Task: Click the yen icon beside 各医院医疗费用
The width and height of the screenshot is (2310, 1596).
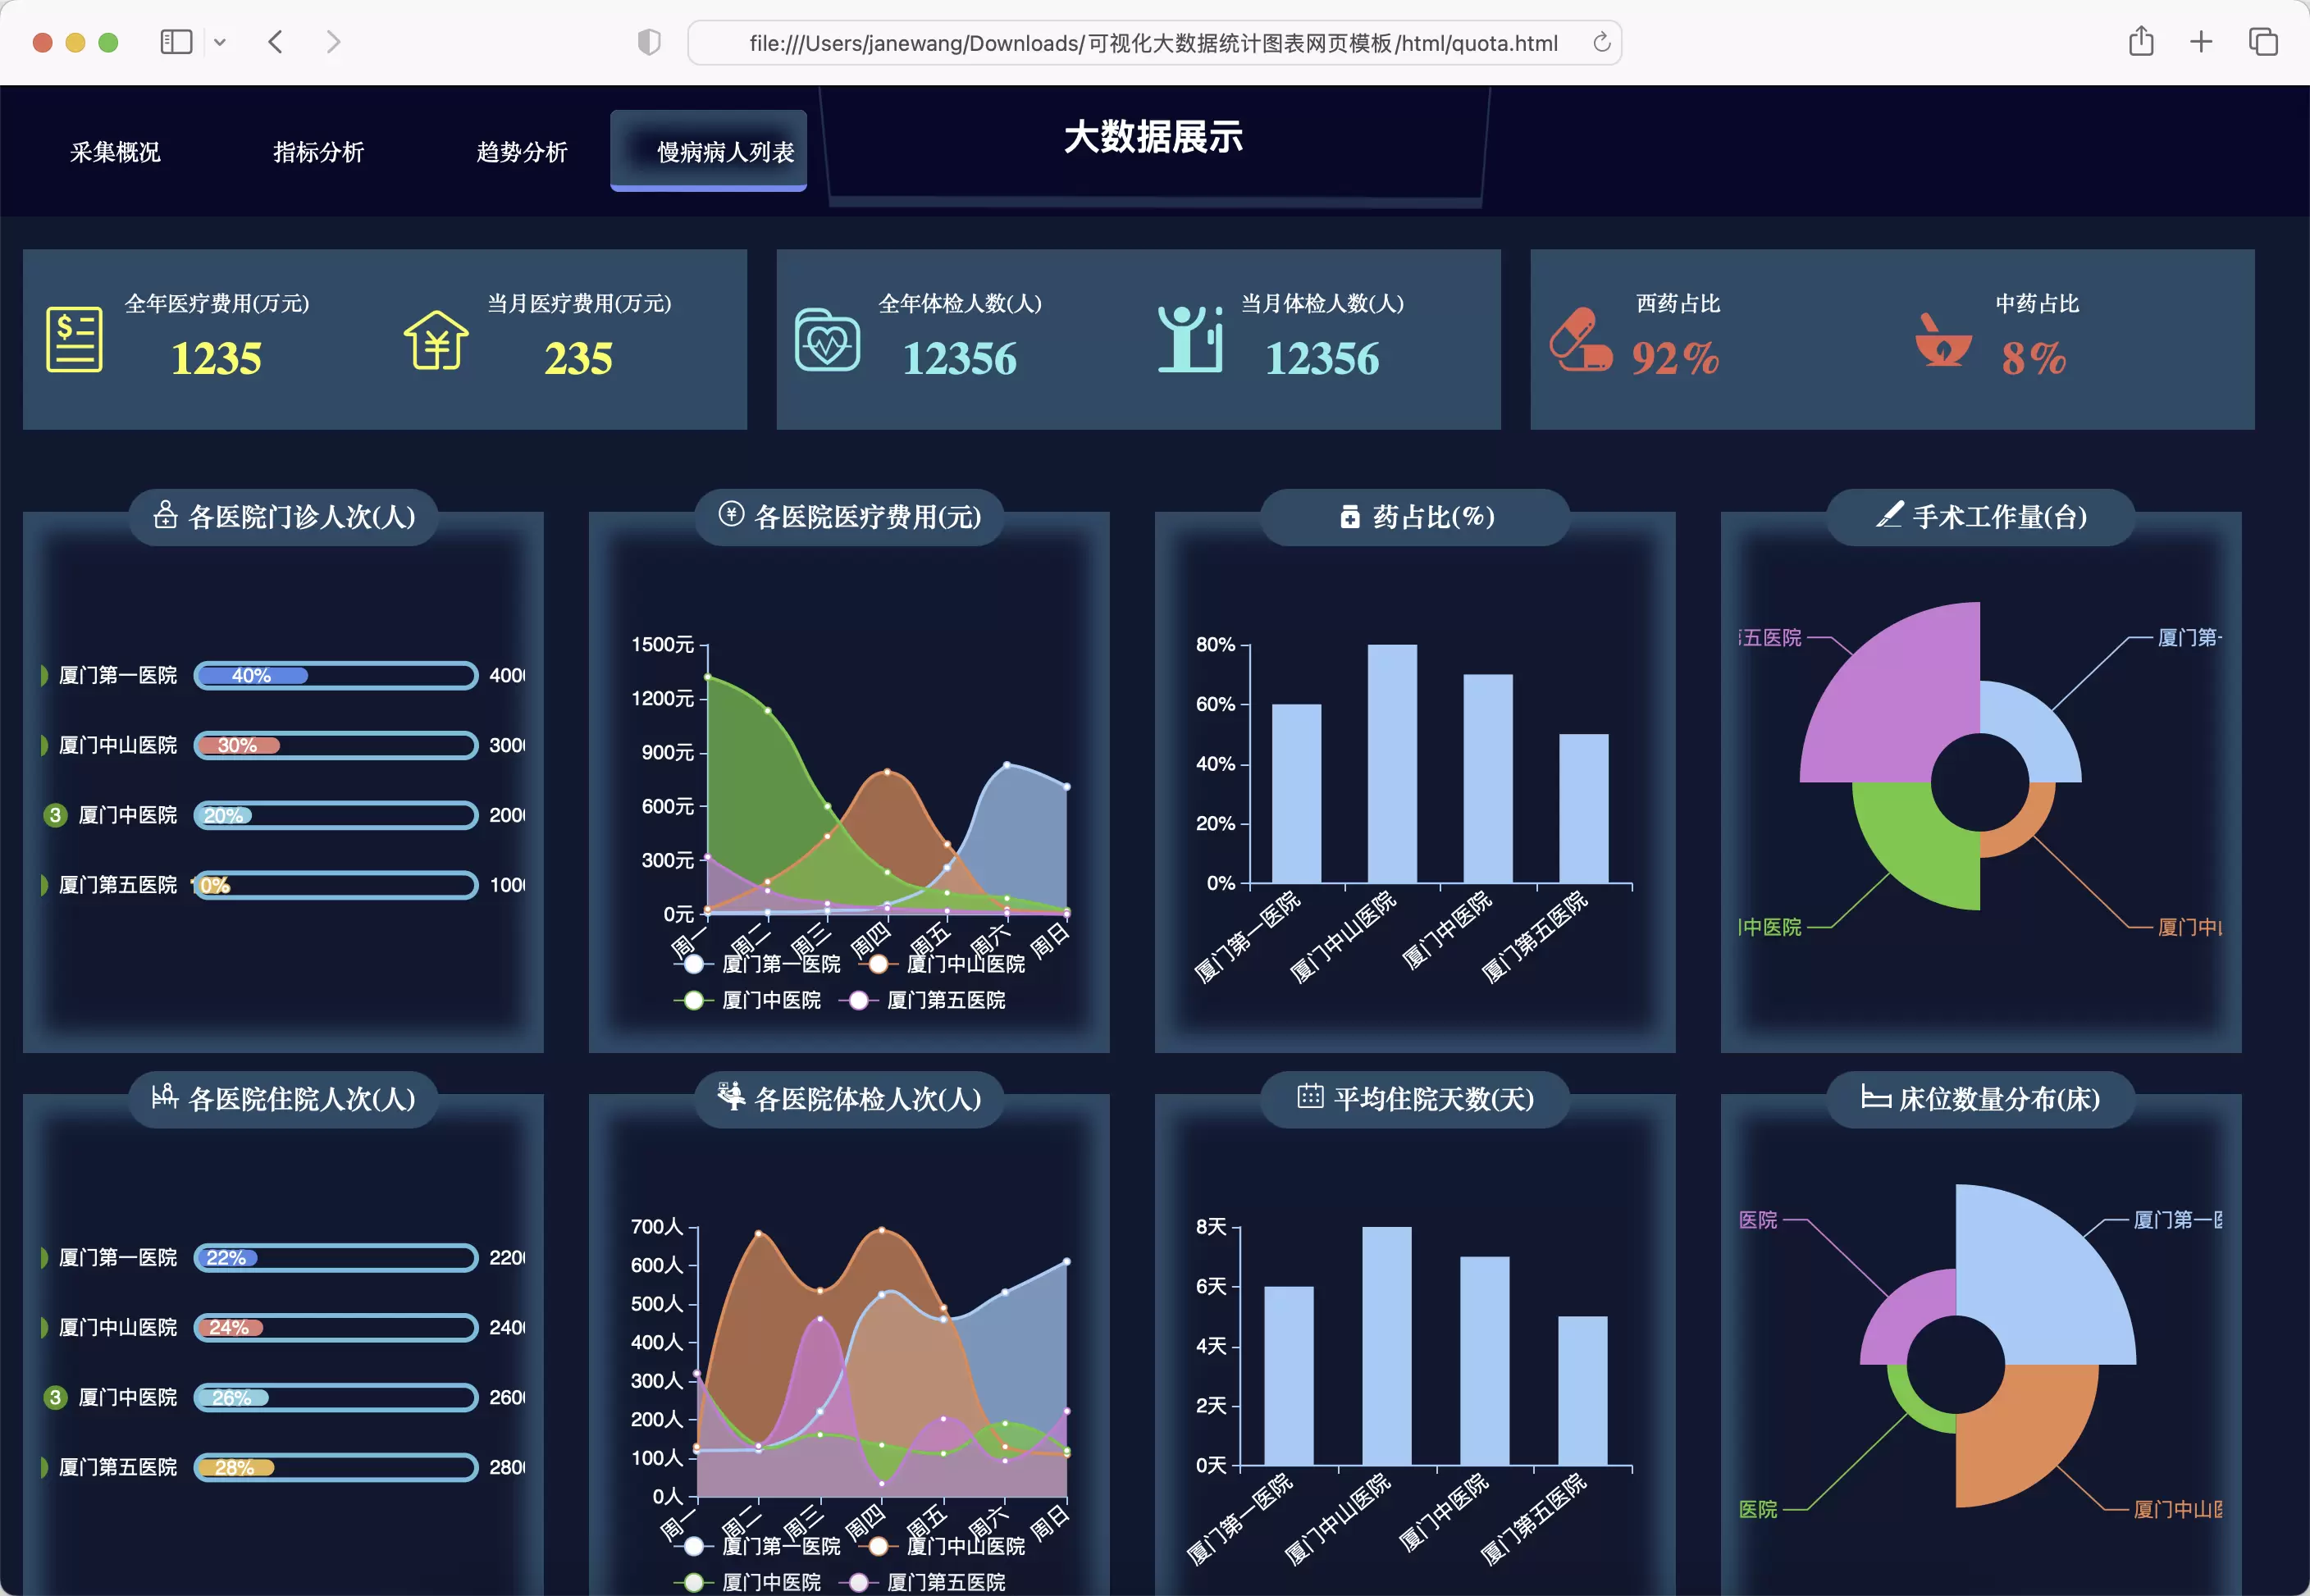Action: [731, 514]
